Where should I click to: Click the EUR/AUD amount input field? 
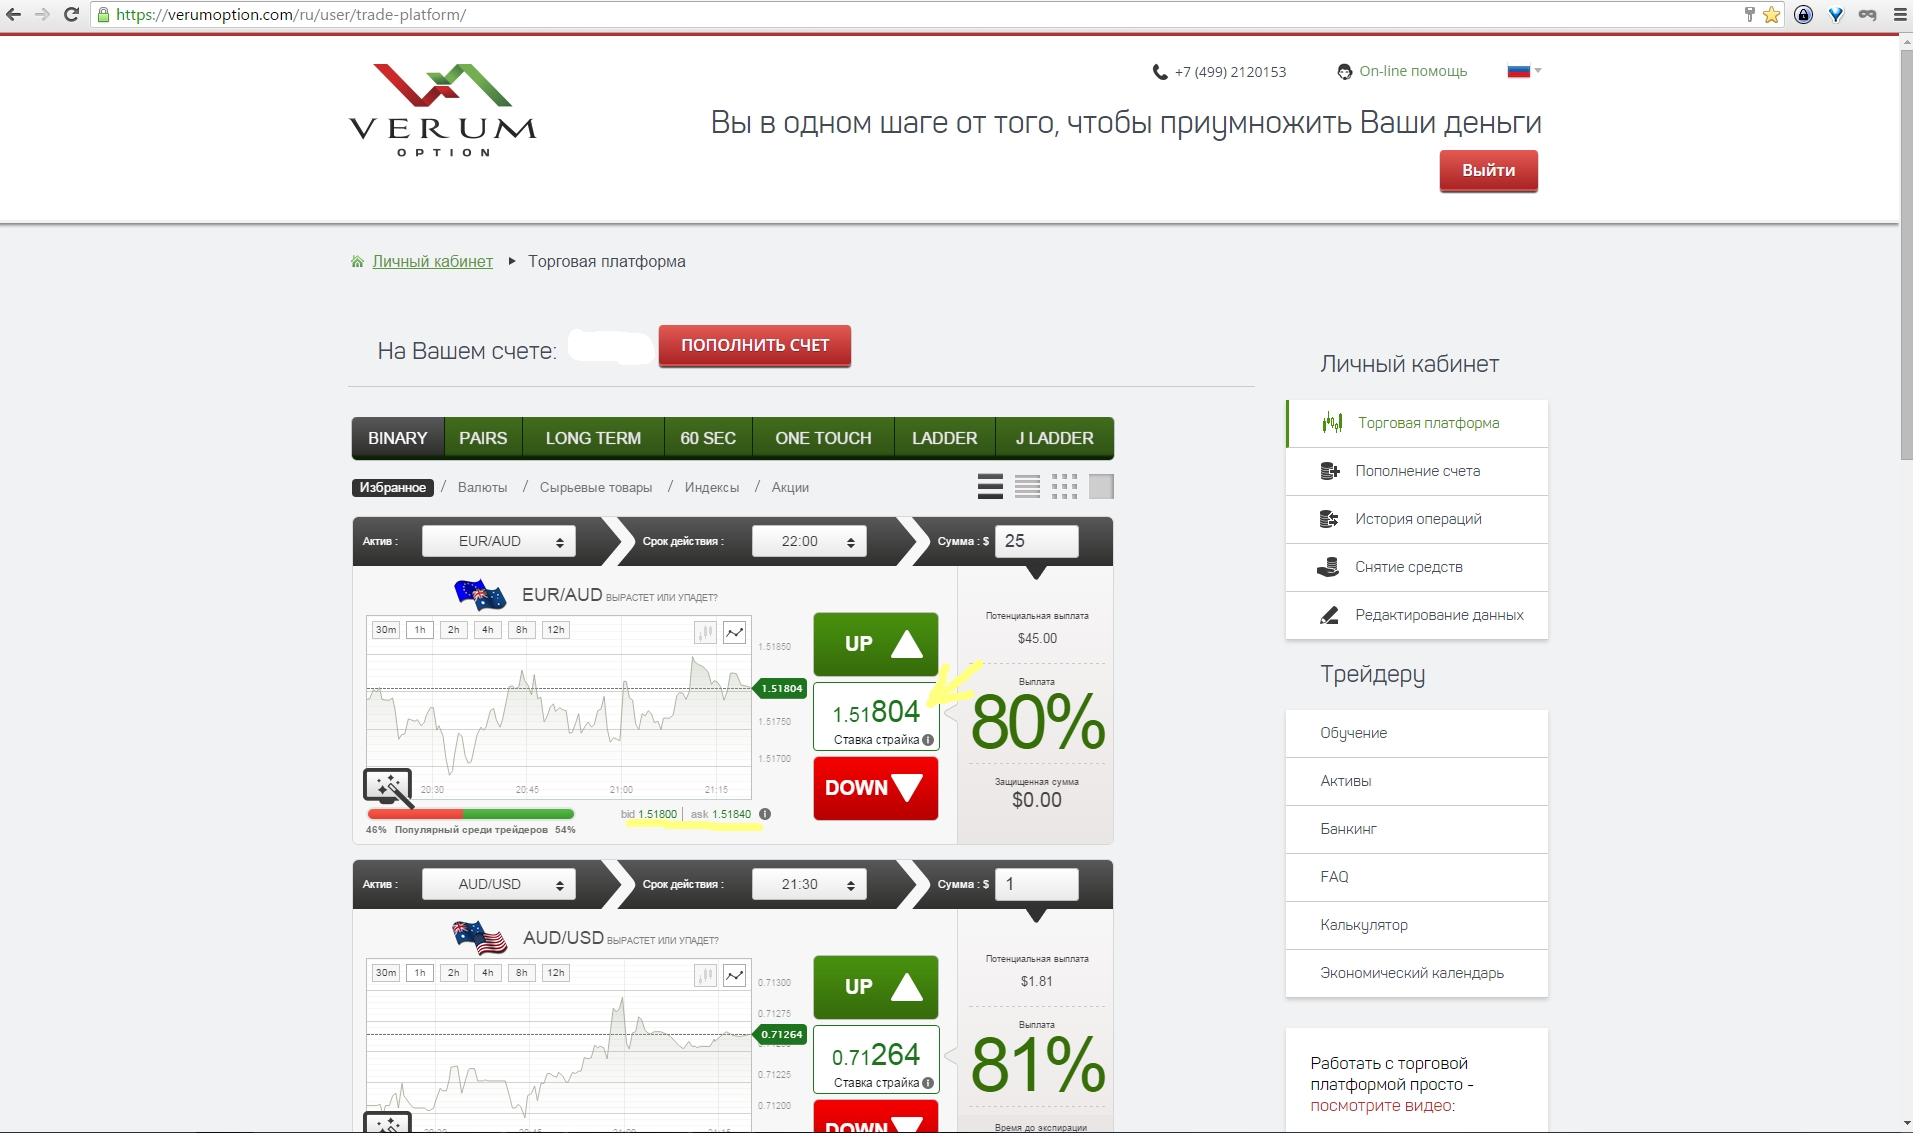coord(1036,541)
